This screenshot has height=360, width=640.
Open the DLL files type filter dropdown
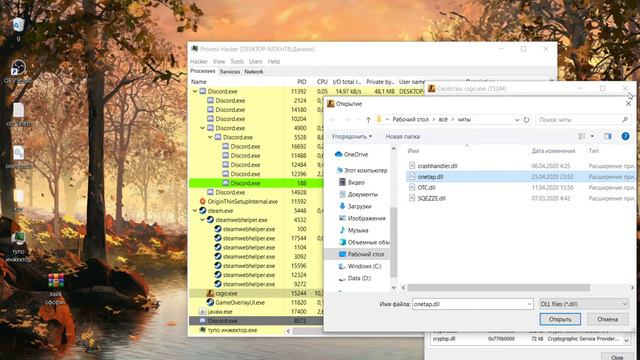pyautogui.click(x=584, y=304)
